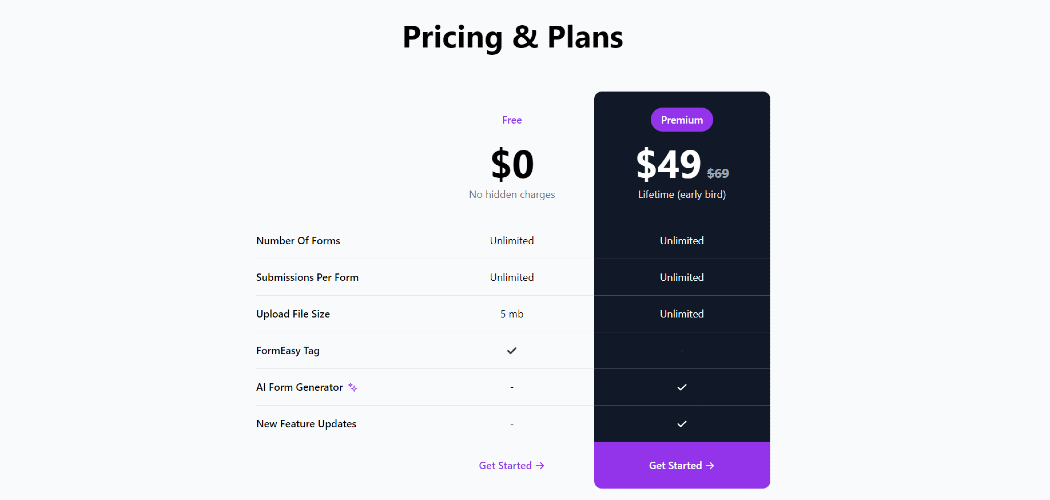Click the Lifetime (early bird) text
Screen dimensions: 1050x500
click(682, 195)
